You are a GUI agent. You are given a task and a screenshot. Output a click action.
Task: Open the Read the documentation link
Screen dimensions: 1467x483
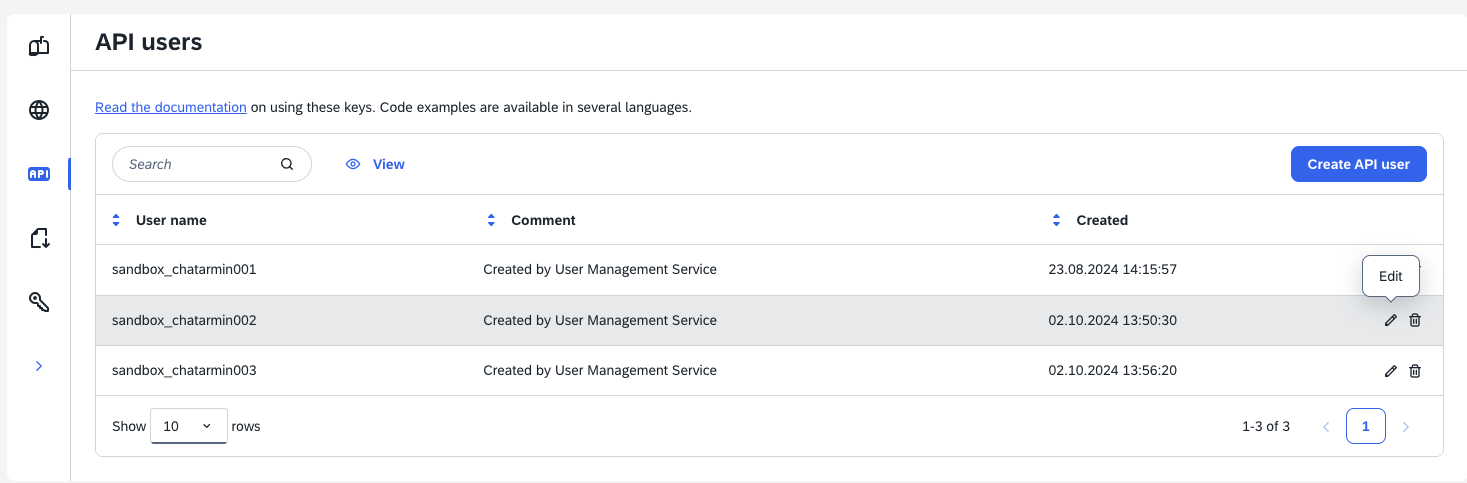click(171, 107)
